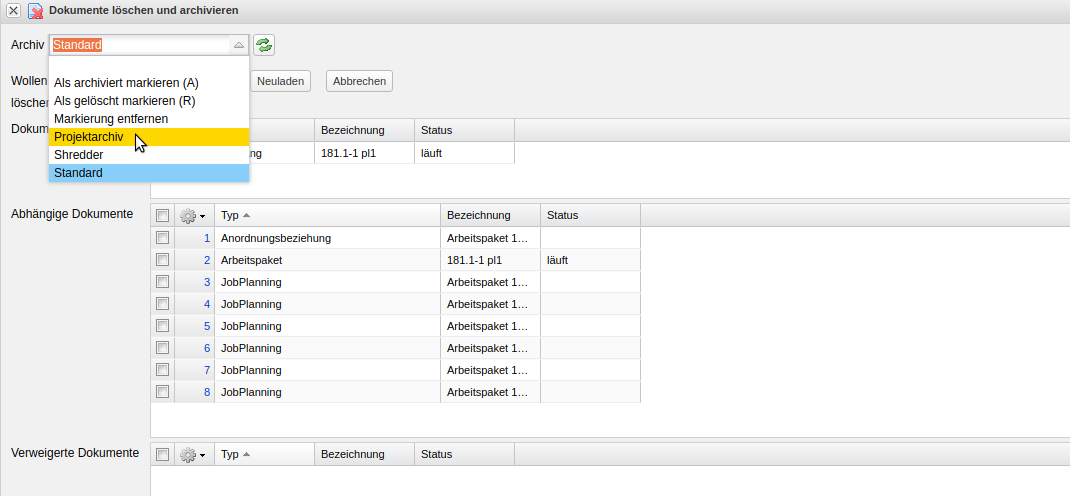
Task: Check the Arbeitspaket row 2 checkbox
Action: [162, 260]
